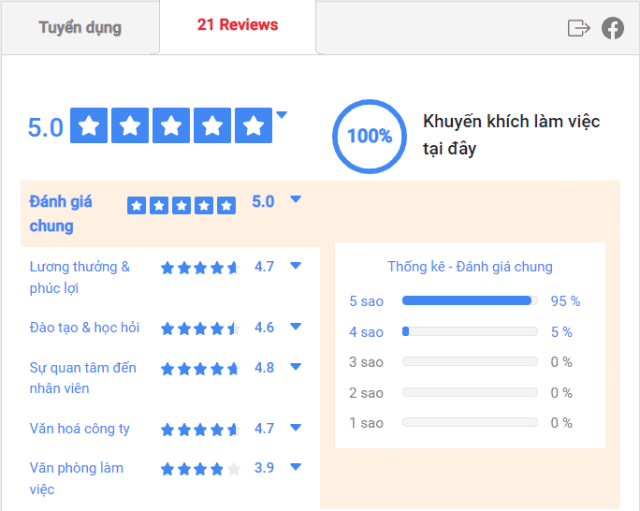The width and height of the screenshot is (640, 511).
Task: Click the Facebook icon
Action: click(613, 28)
